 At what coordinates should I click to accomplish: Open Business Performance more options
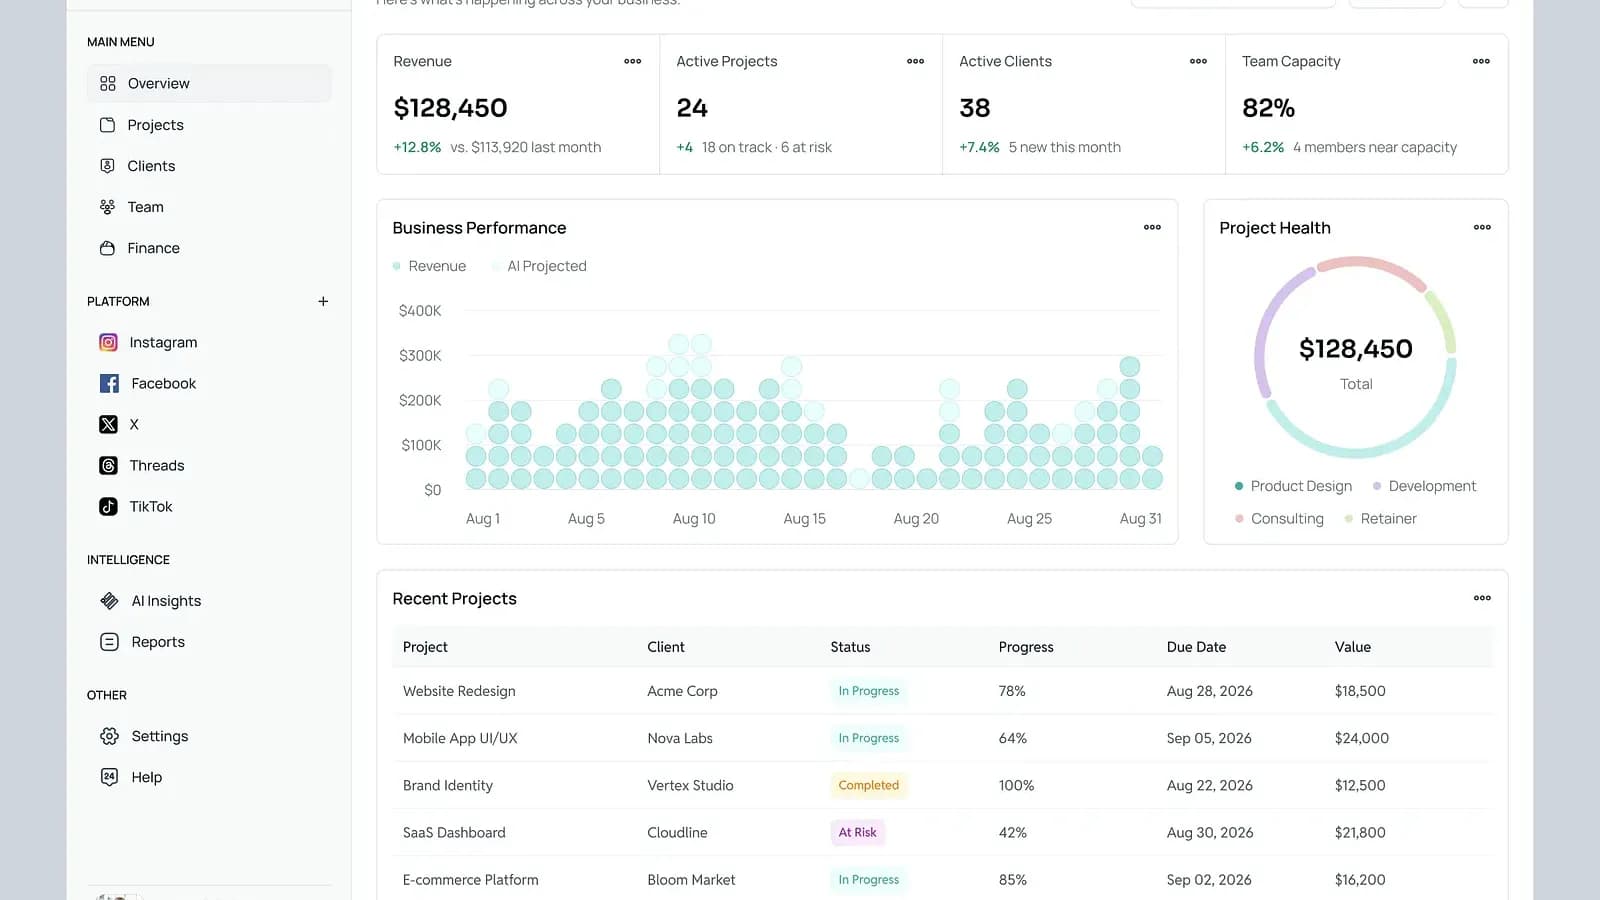1152,227
